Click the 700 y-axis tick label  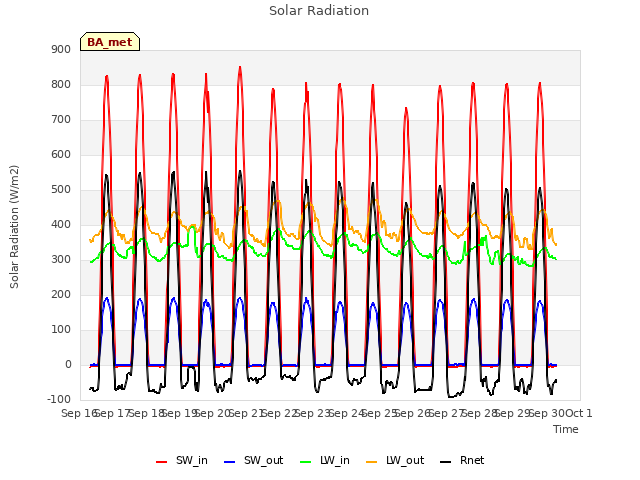click(61, 120)
